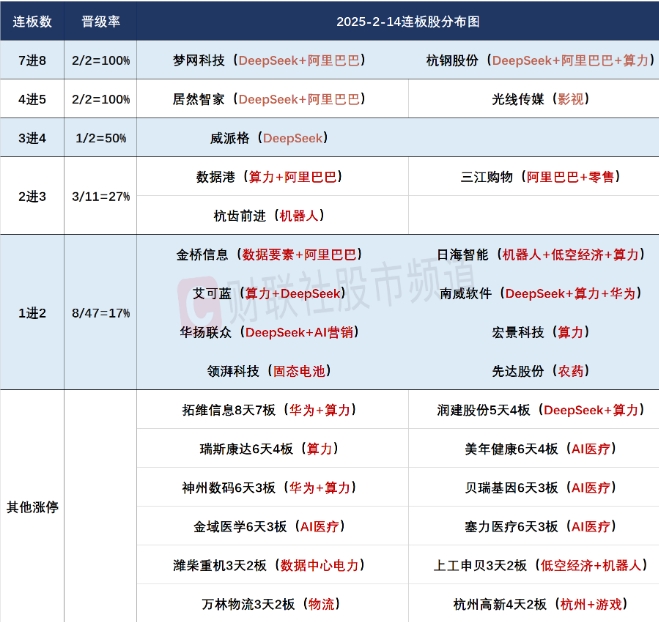Click the 领湃科技（固态电池）entry
The height and width of the screenshot is (622, 659).
click(x=269, y=371)
